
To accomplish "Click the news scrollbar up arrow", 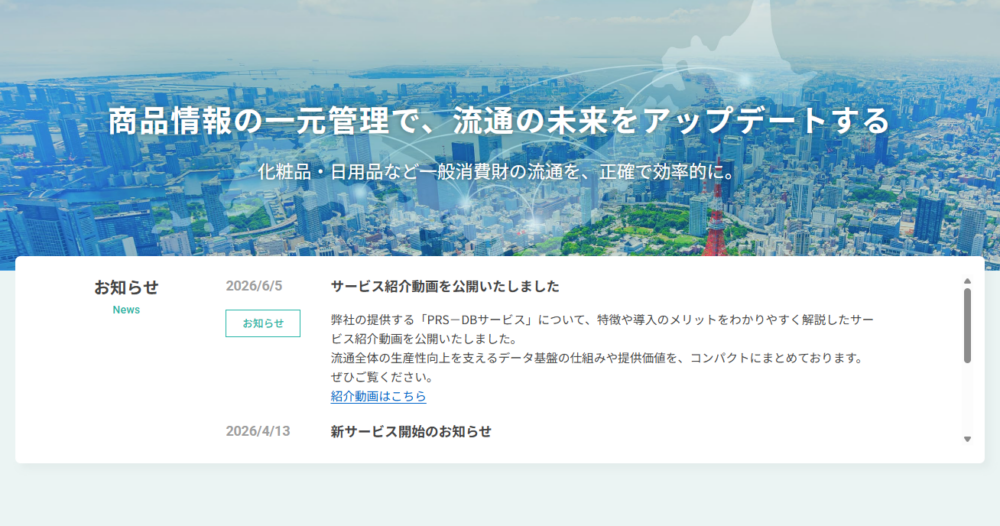I will tap(967, 281).
